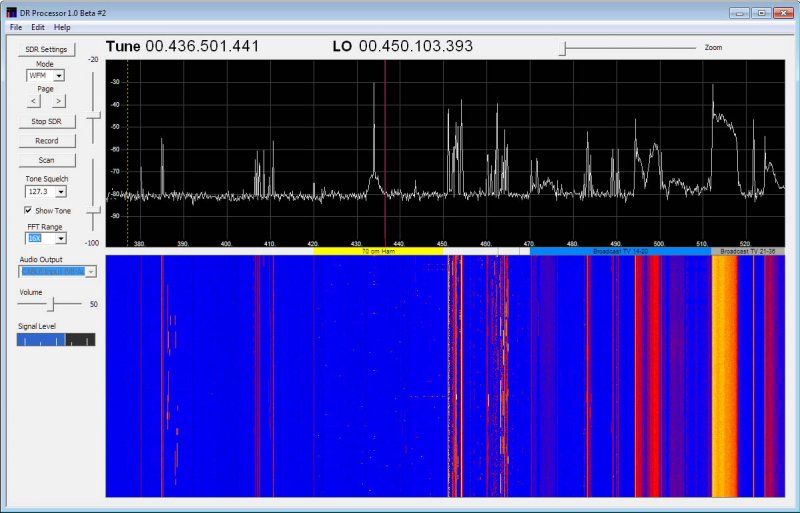Click the upper vertical level slider at -20
Screen dimensions: 800x513
[x=93, y=117]
